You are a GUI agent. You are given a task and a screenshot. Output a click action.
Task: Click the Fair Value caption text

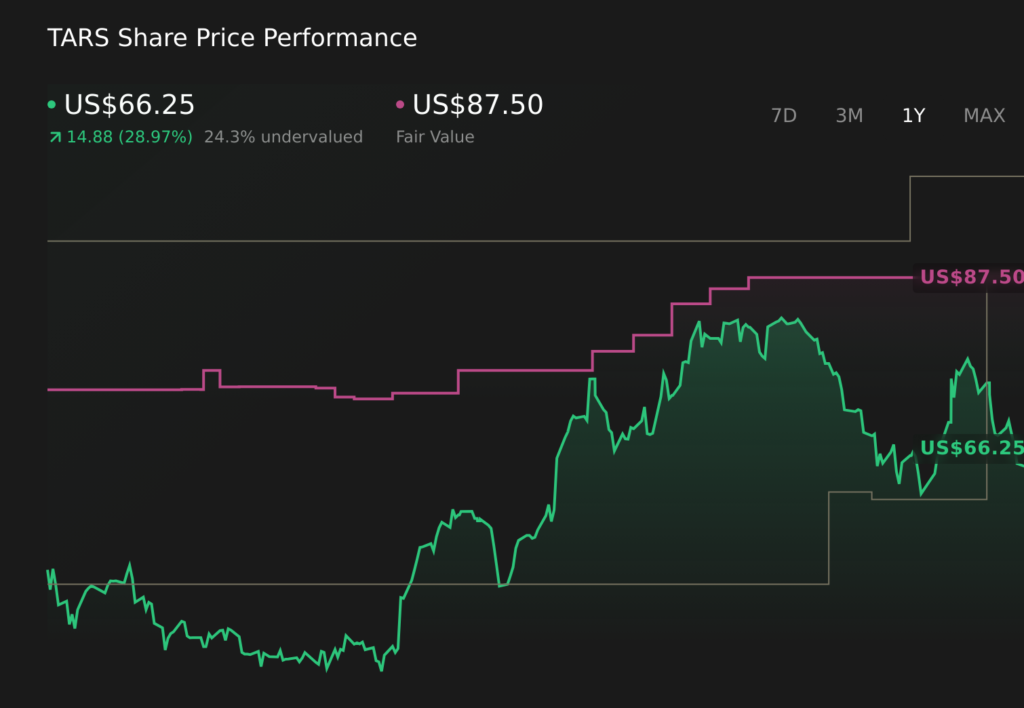(437, 136)
